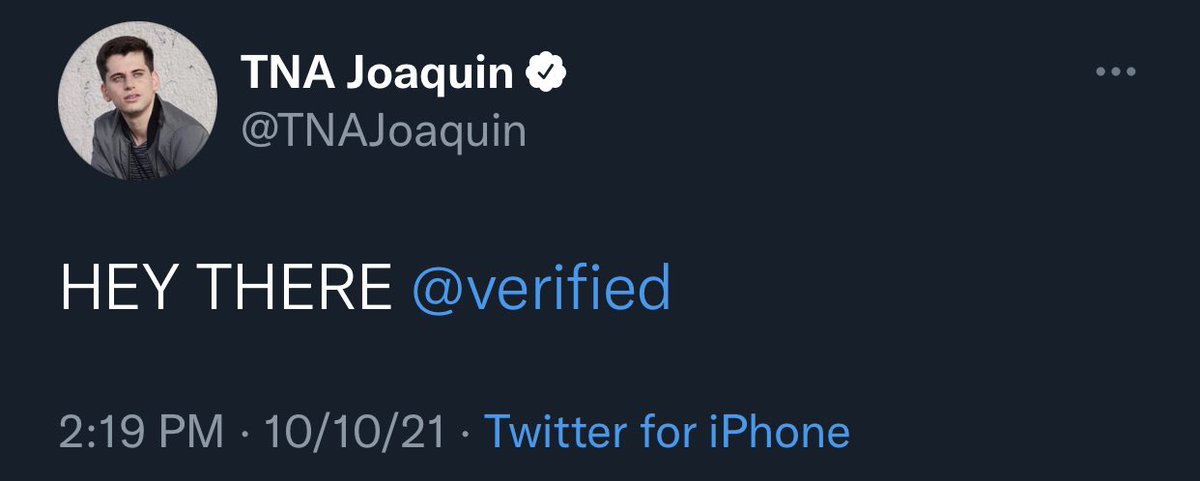Click the 2:19 PM timestamp

pyautogui.click(x=142, y=433)
